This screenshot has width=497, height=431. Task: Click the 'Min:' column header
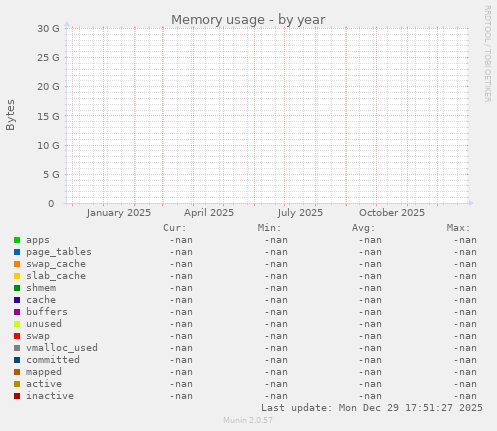tap(269, 228)
